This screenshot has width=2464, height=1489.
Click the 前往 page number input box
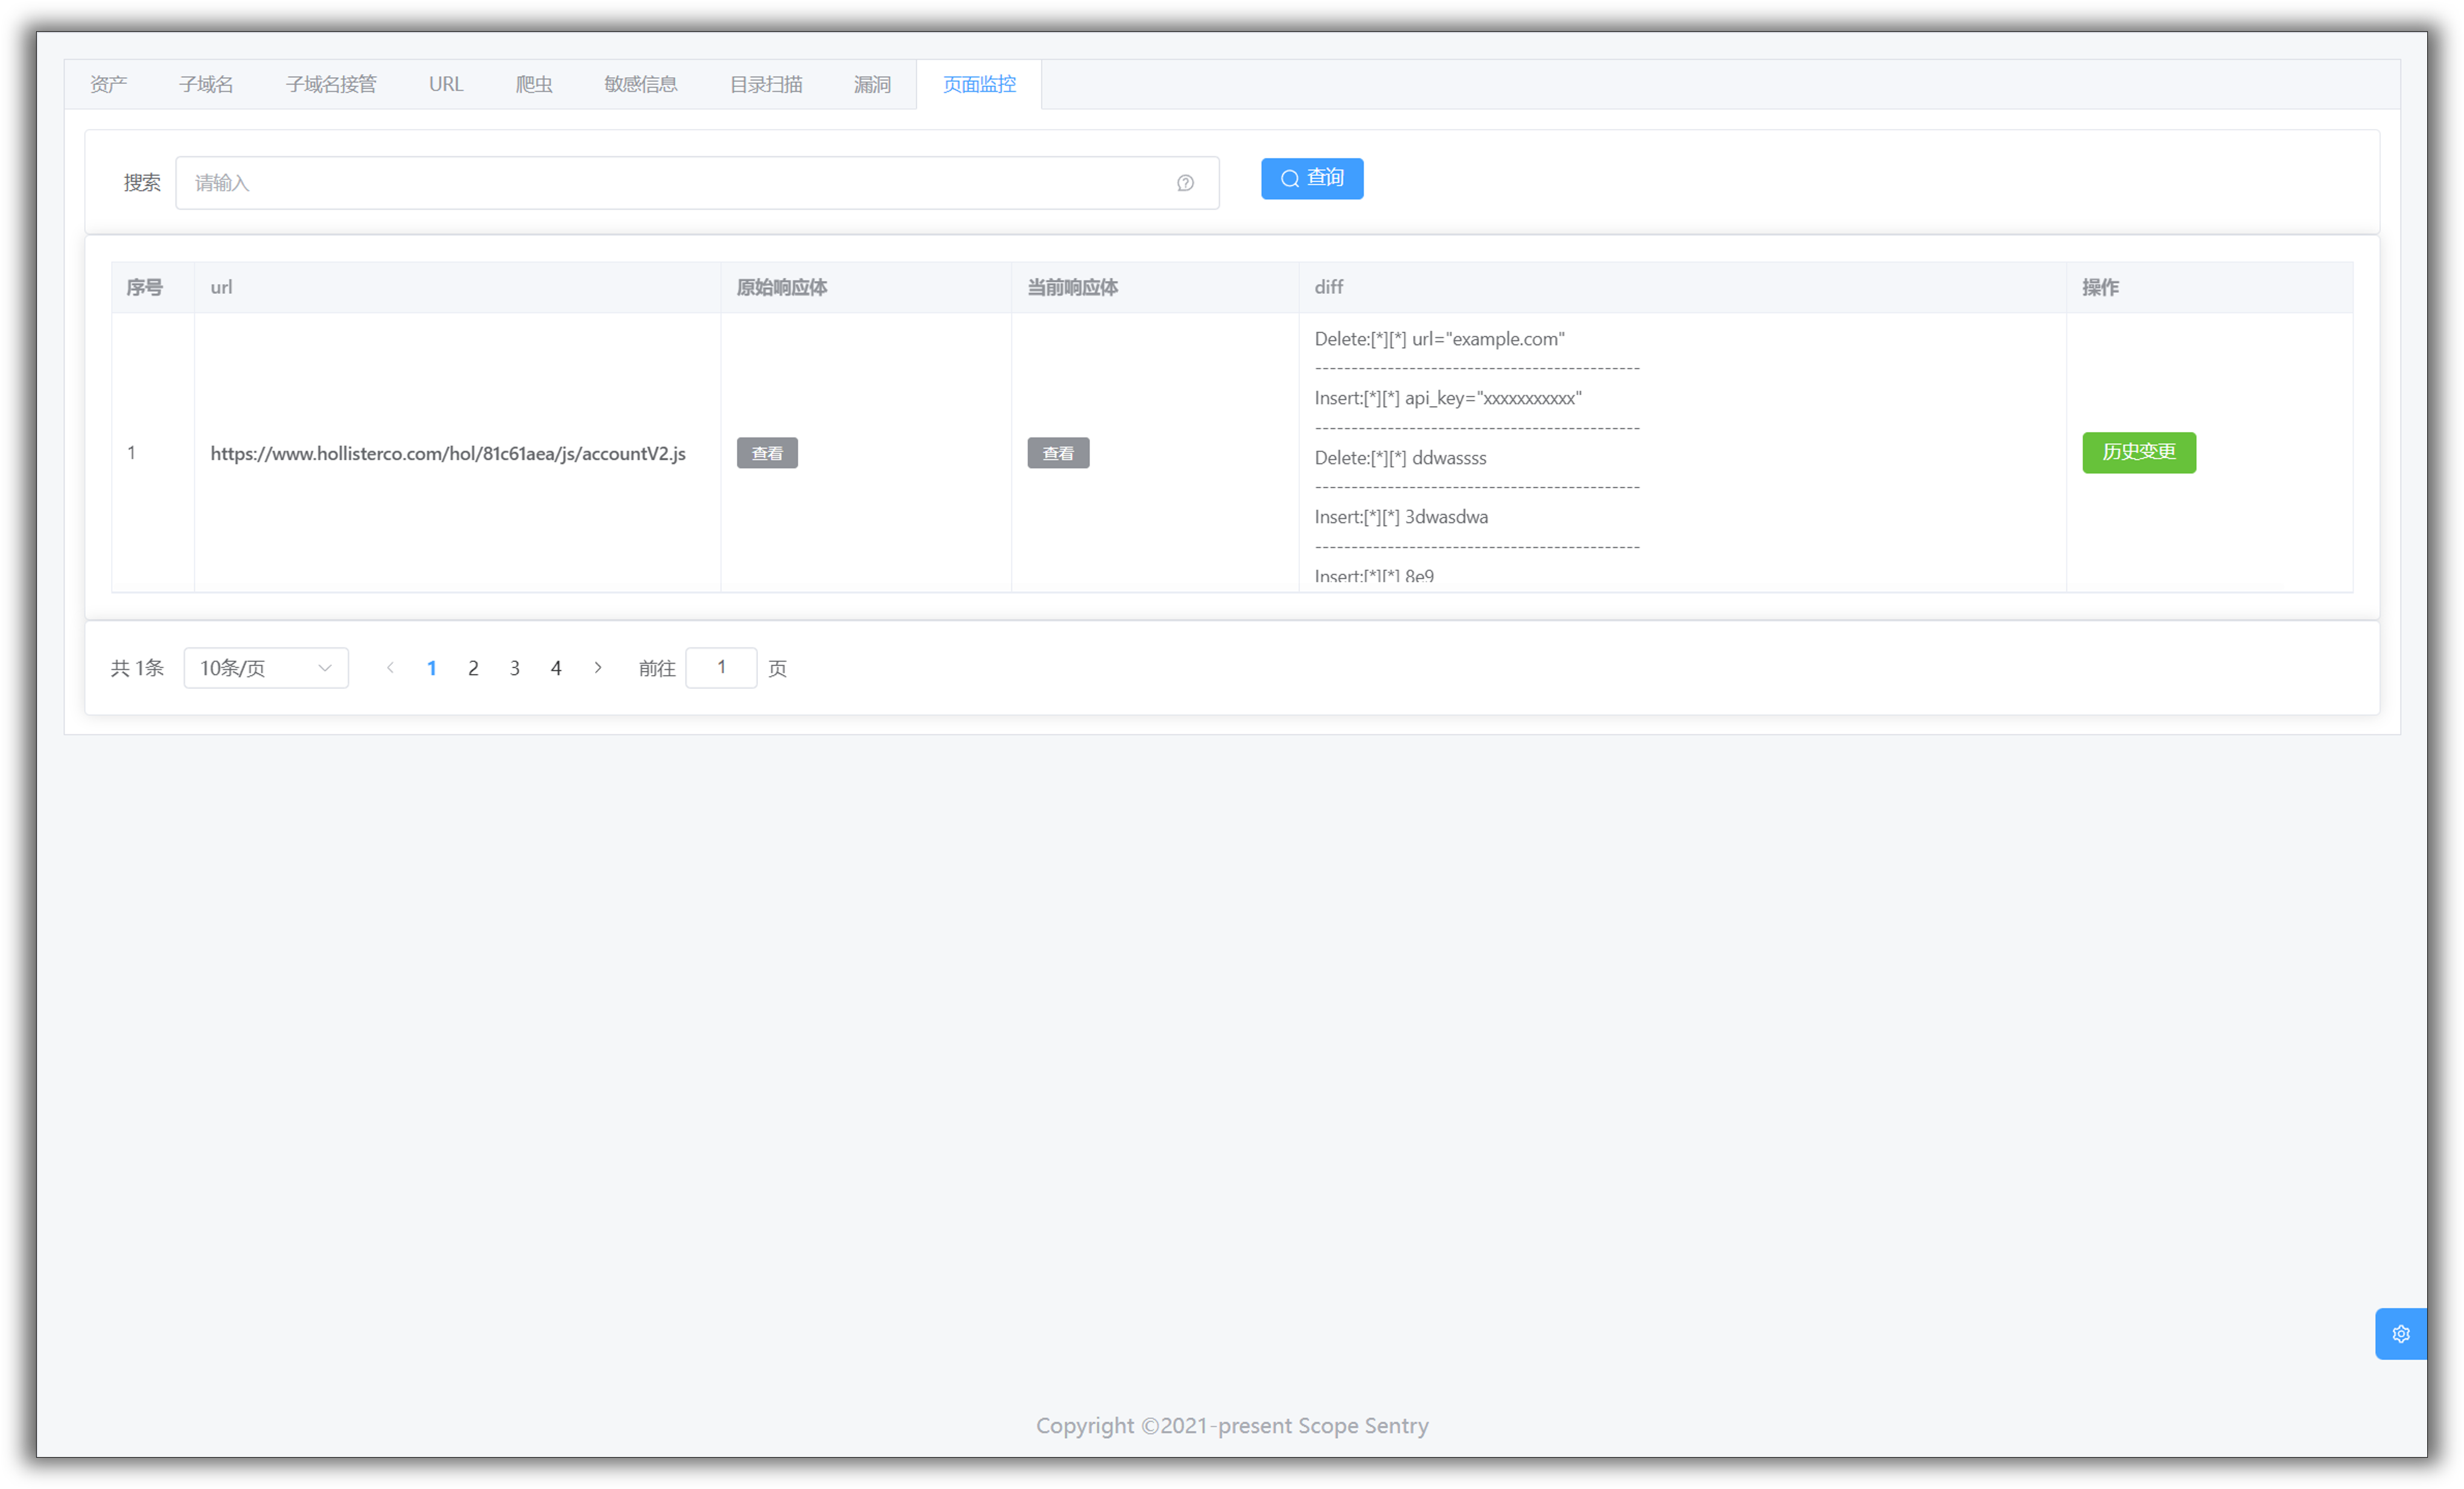721,668
